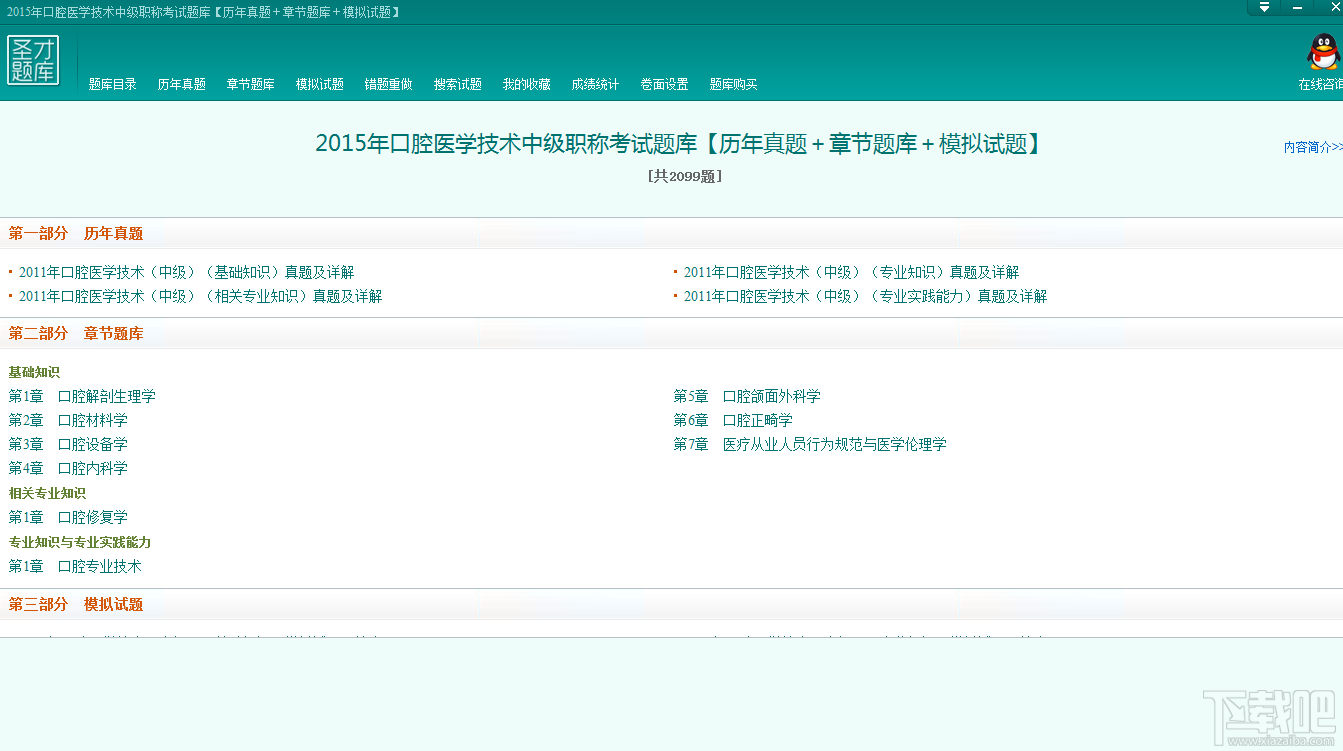Open 2011年 (专业实践能力) 真题及详解 exam

coord(865,296)
